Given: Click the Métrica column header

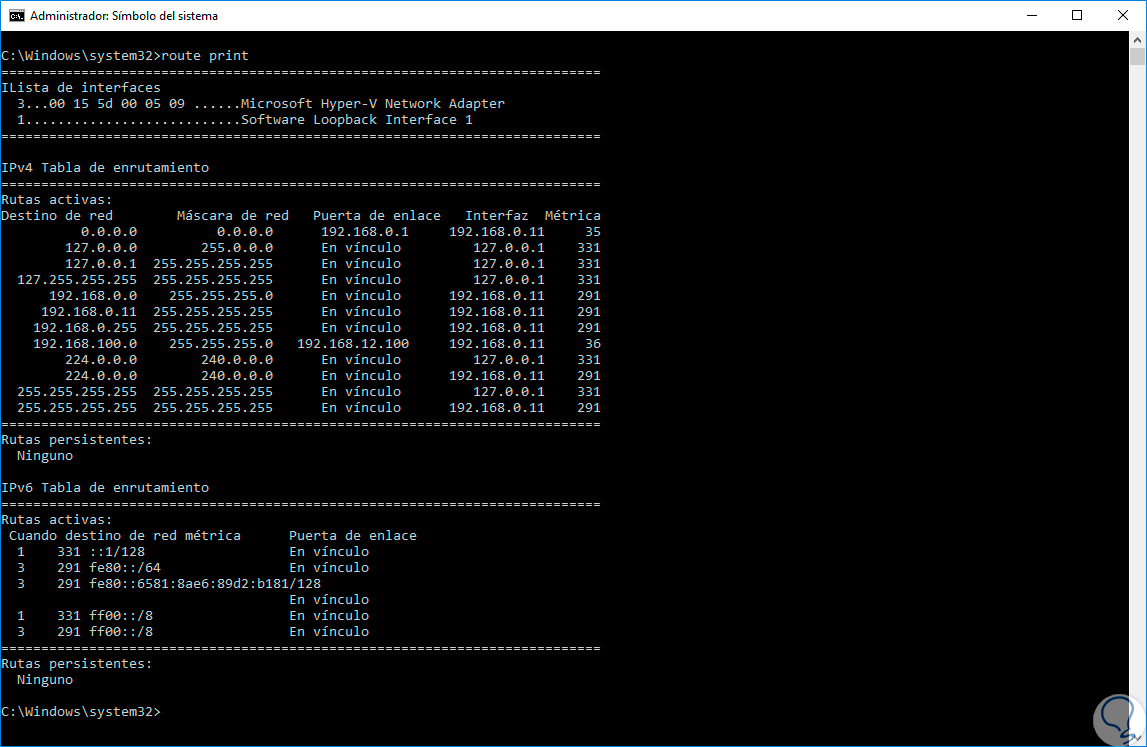Looking at the screenshot, I should (x=572, y=216).
